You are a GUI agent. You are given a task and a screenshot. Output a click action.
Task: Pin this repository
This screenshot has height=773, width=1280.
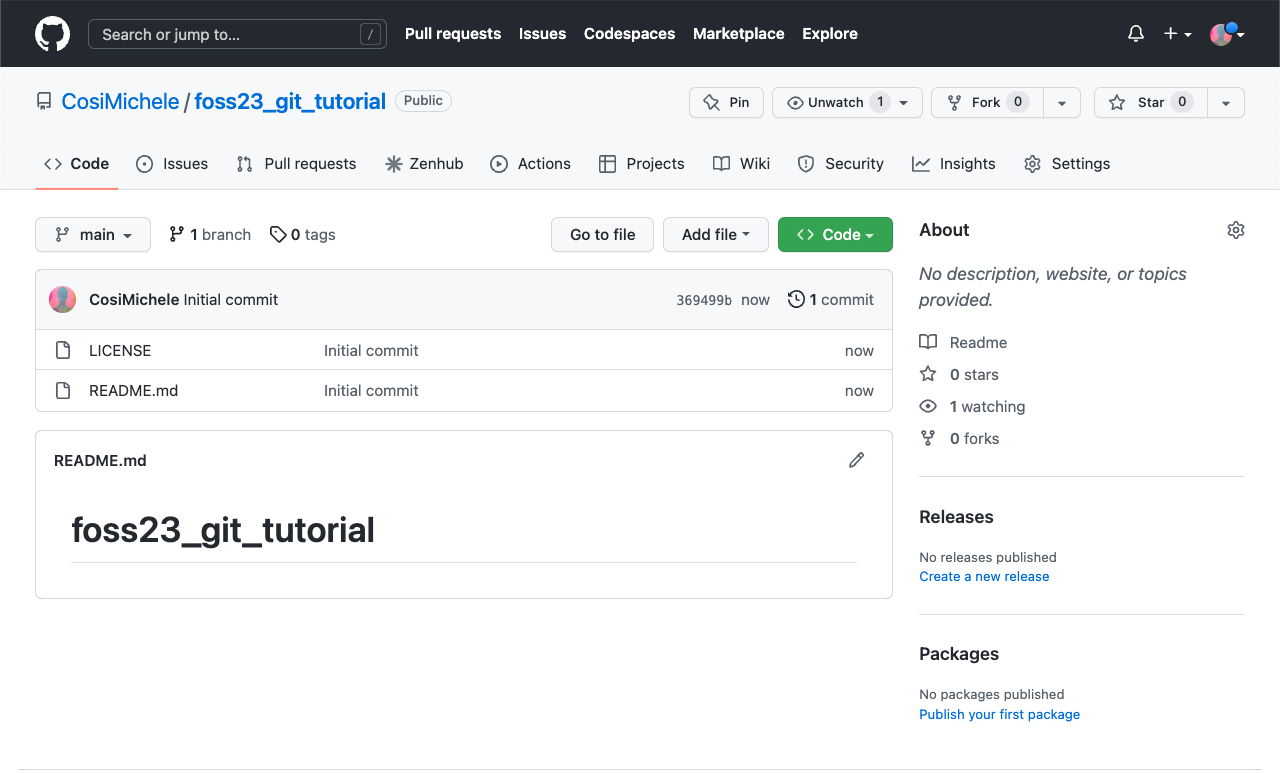tap(727, 103)
